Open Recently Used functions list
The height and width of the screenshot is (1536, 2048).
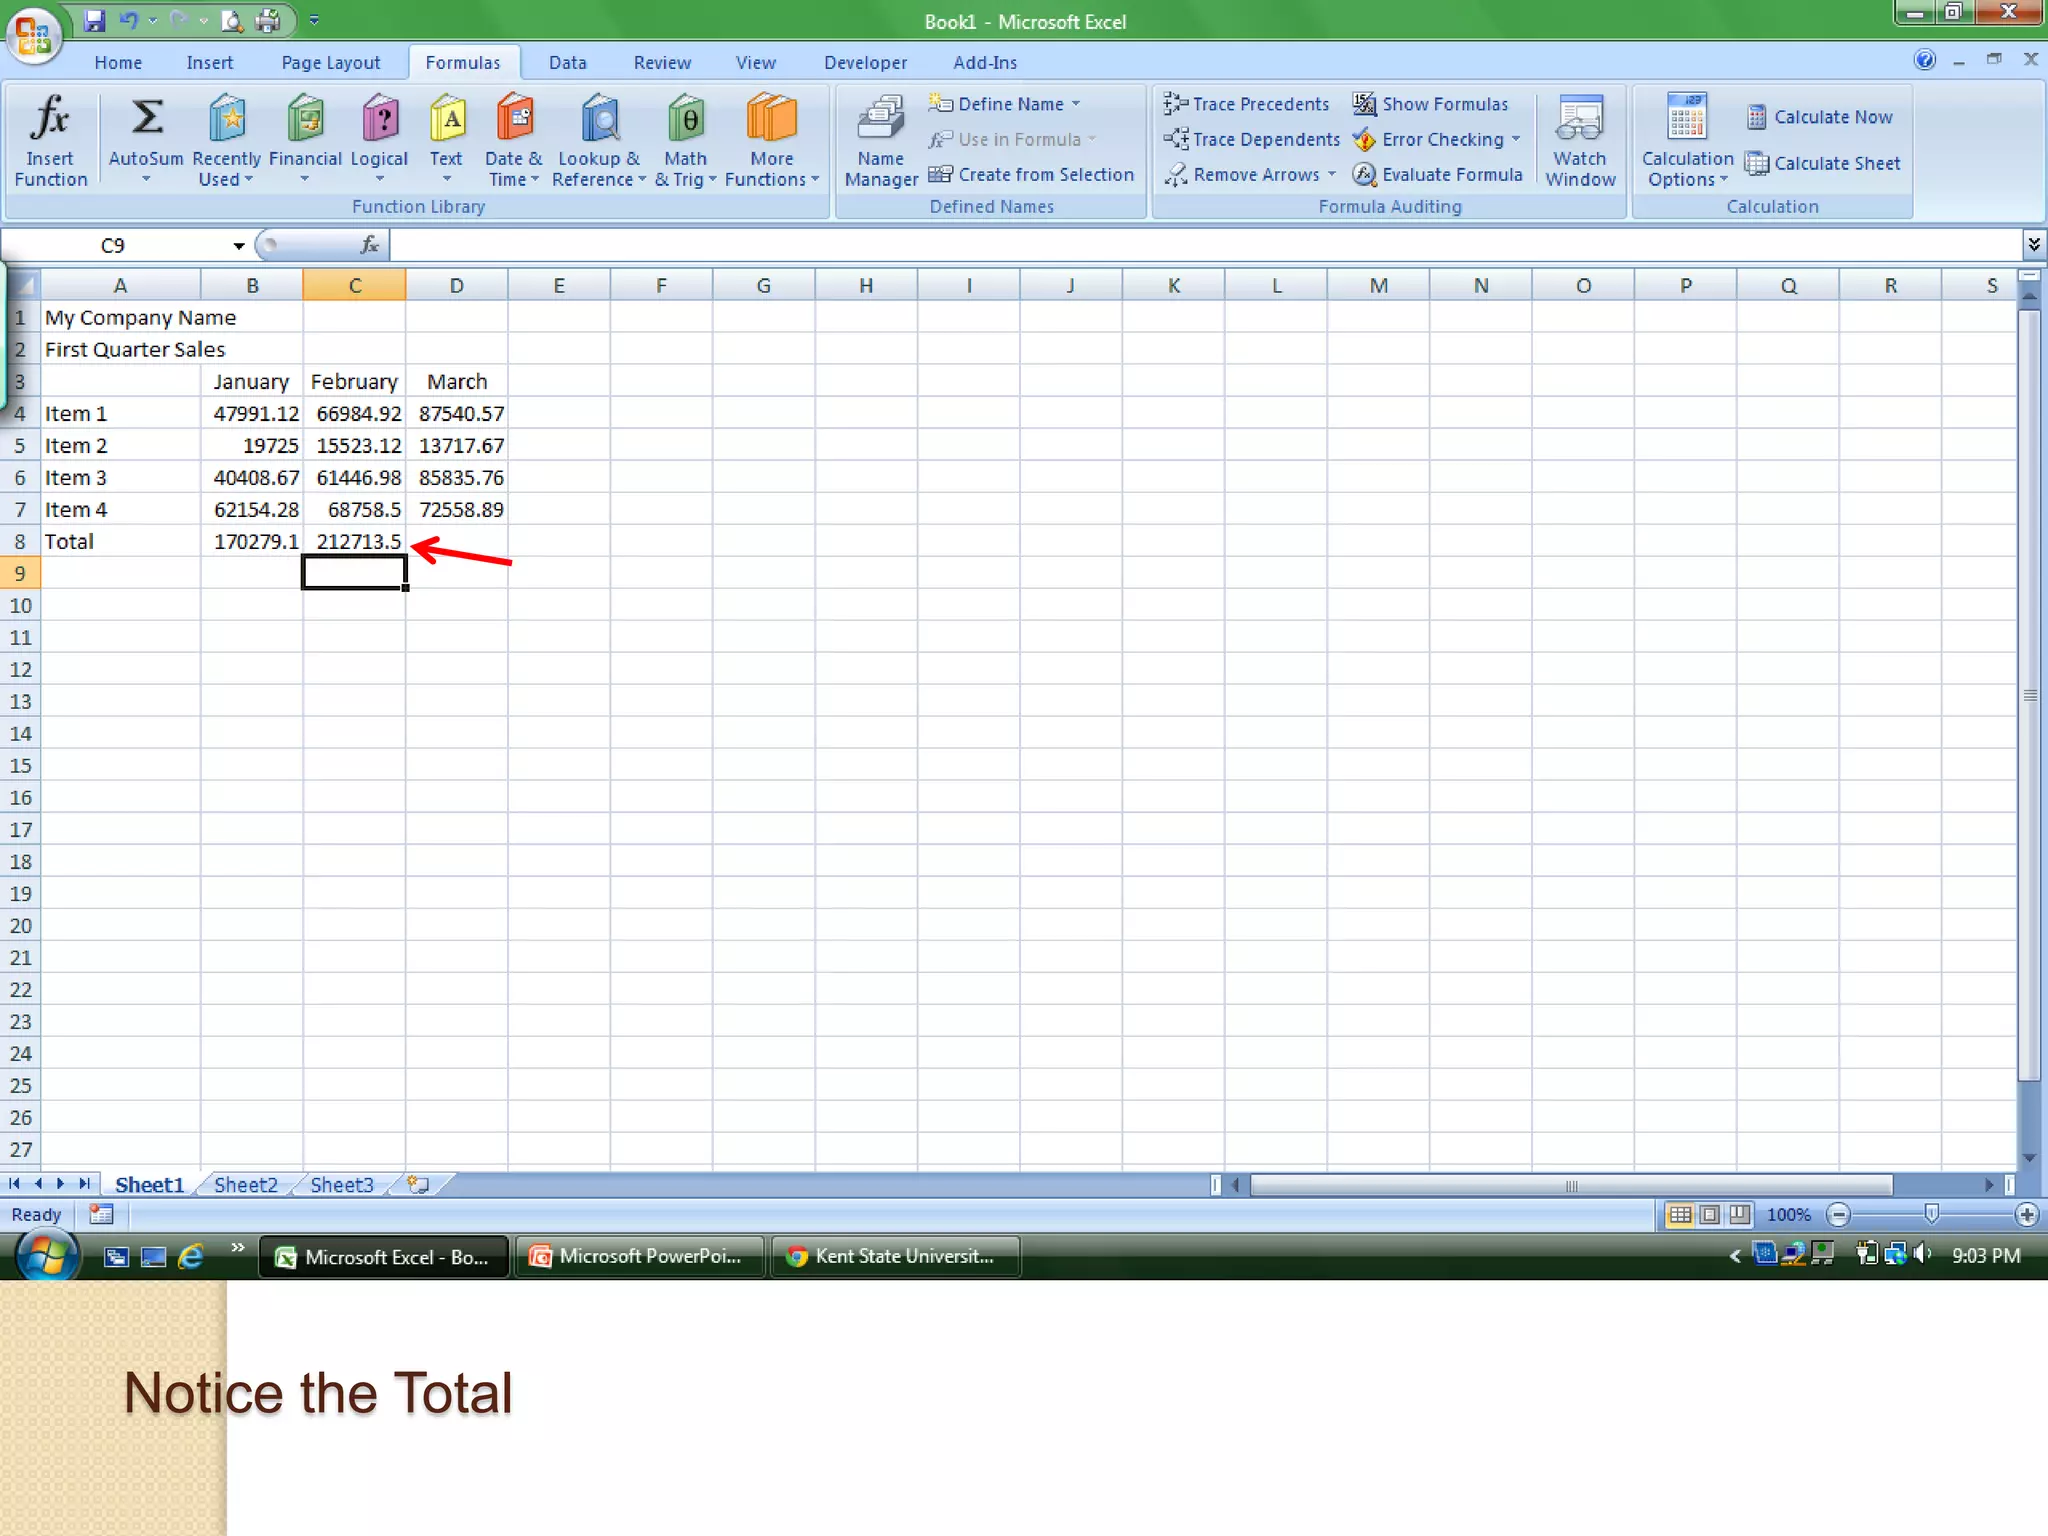pyautogui.click(x=227, y=140)
